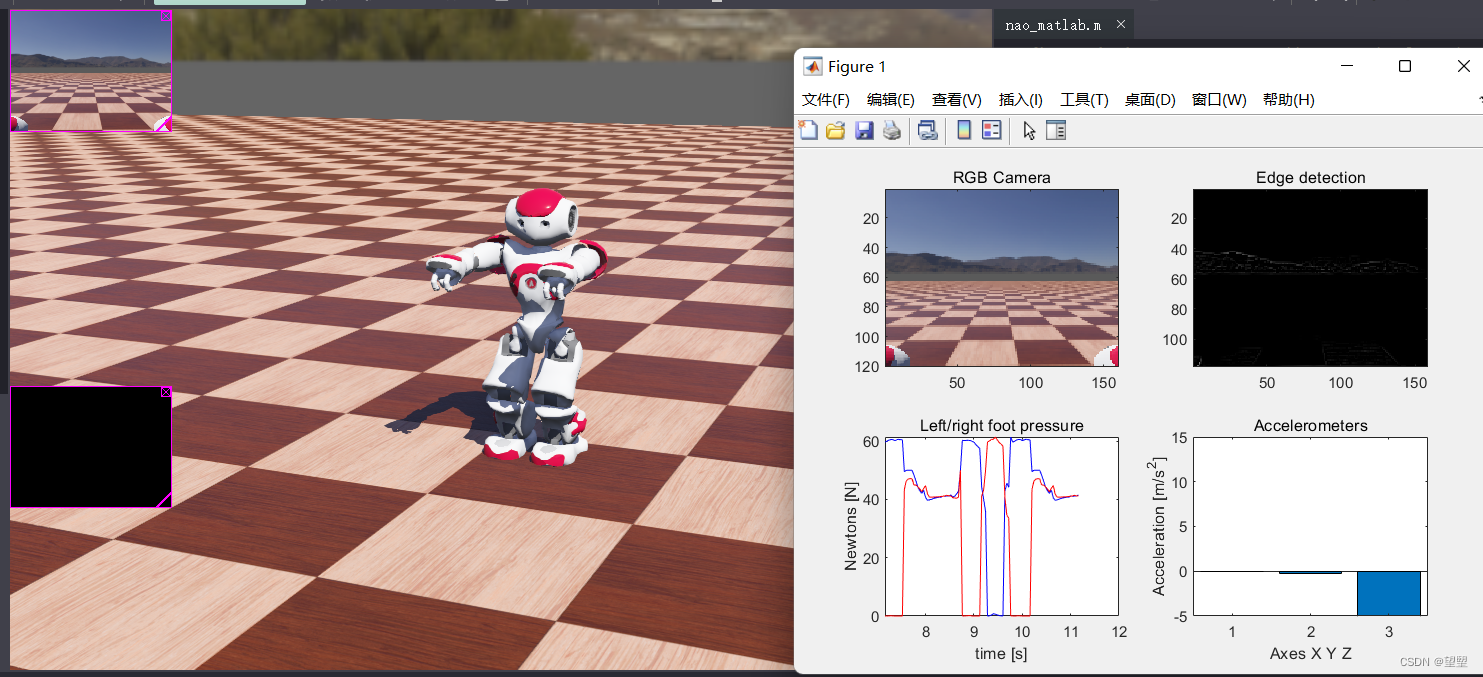
Task: Open a saved figure file
Action: pos(835,130)
